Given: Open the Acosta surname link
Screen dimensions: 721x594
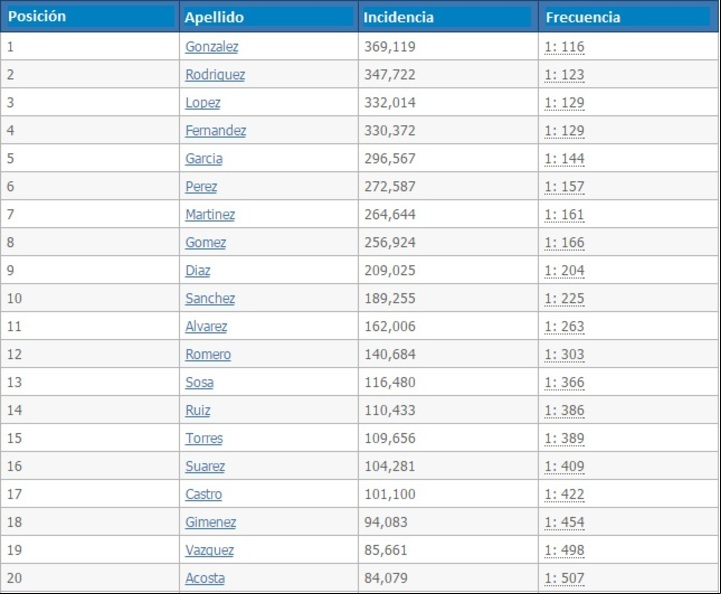Looking at the screenshot, I should 205,578.
